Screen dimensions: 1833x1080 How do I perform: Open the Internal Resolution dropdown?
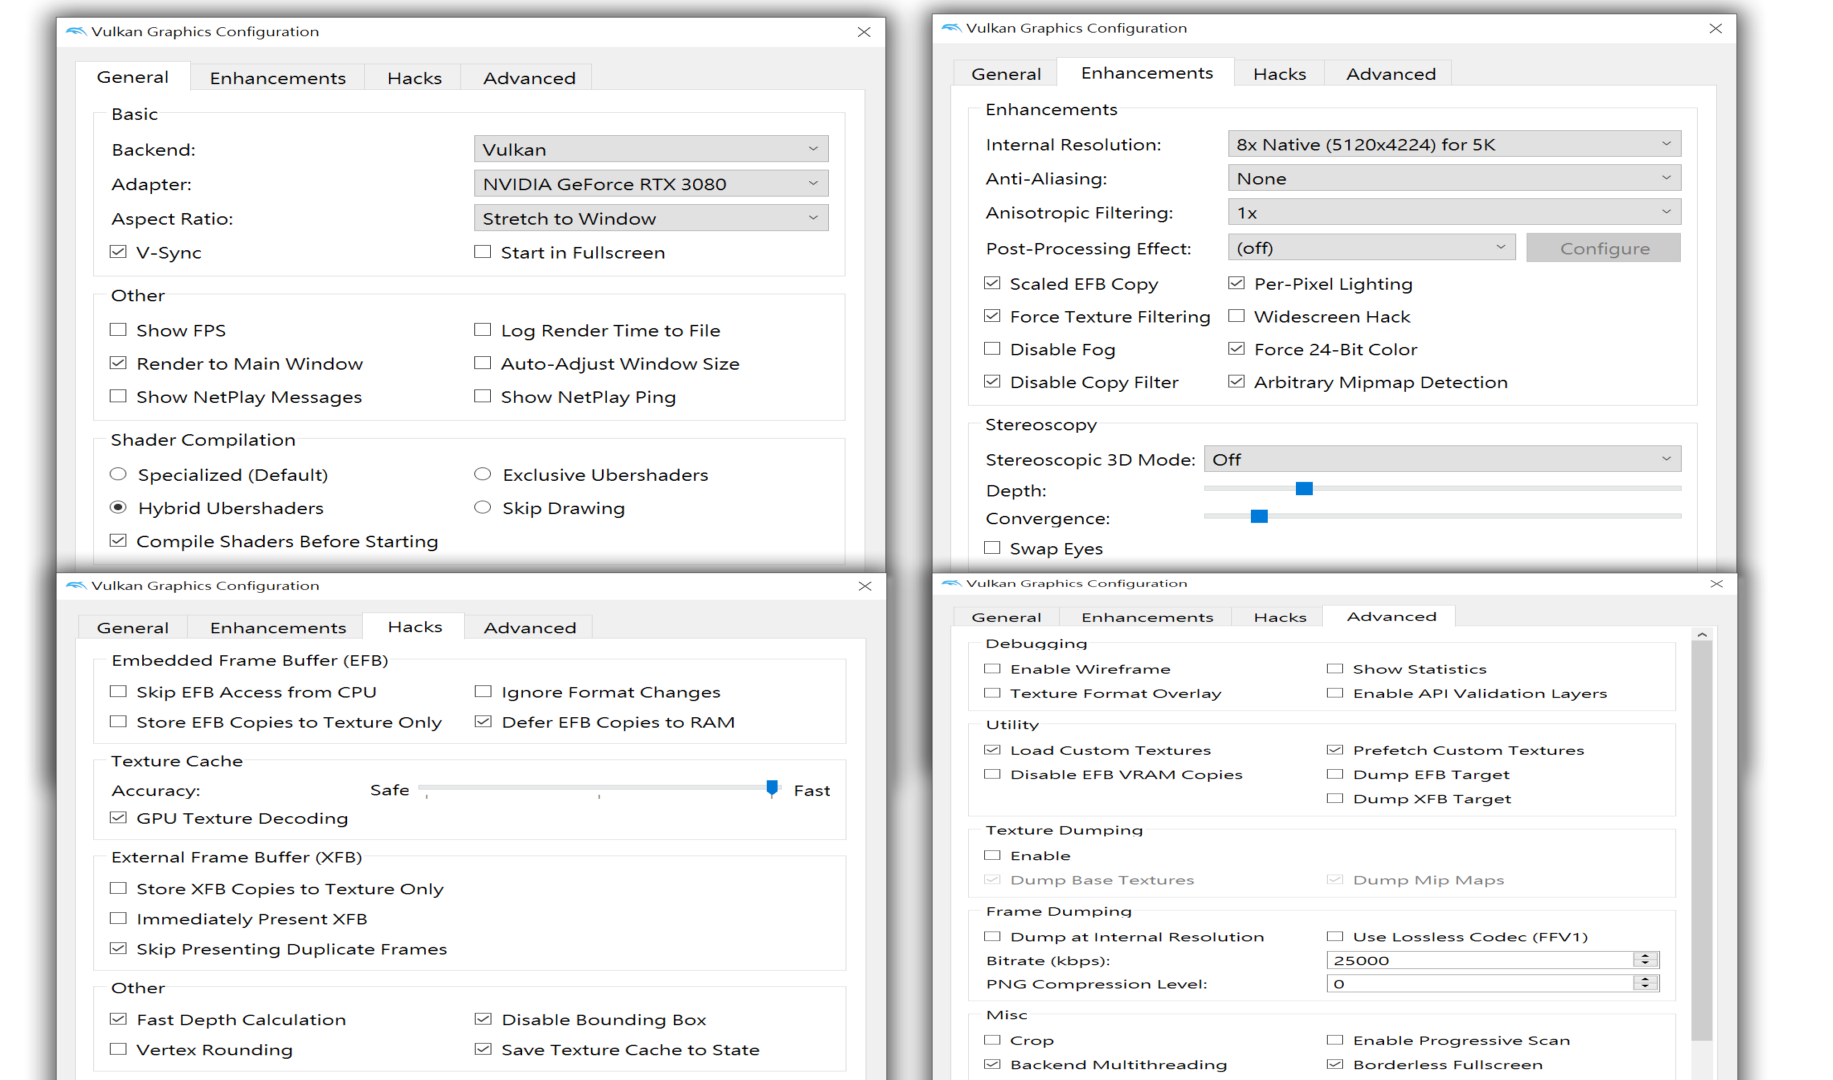[x=1454, y=144]
